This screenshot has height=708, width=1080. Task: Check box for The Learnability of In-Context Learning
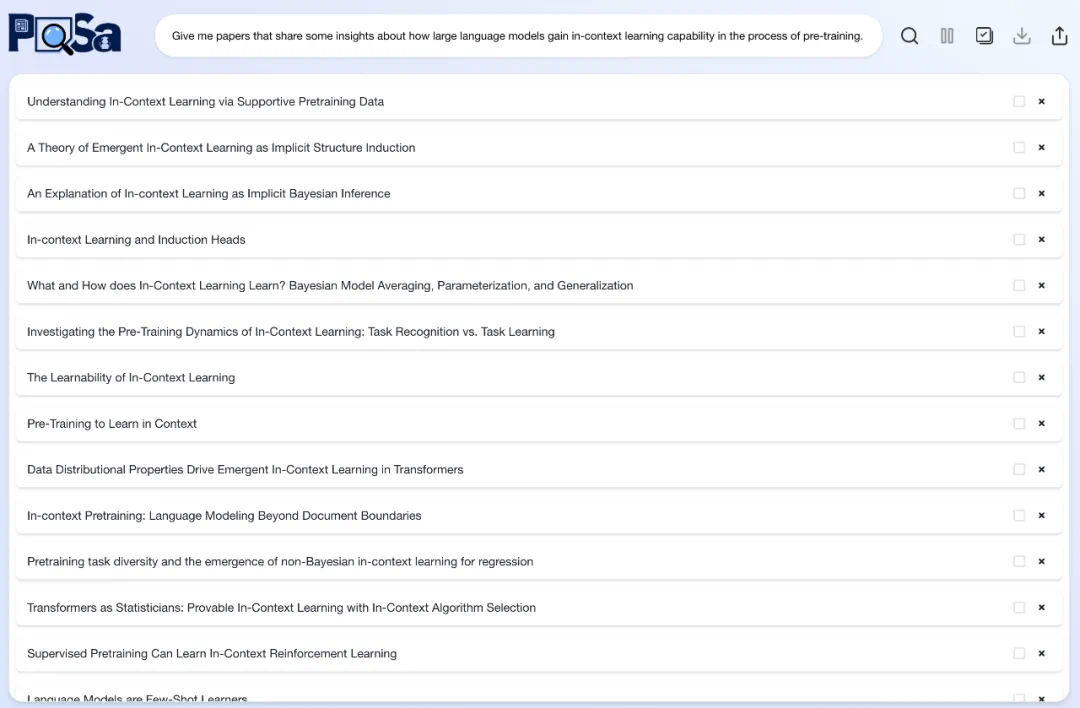[x=1019, y=377]
